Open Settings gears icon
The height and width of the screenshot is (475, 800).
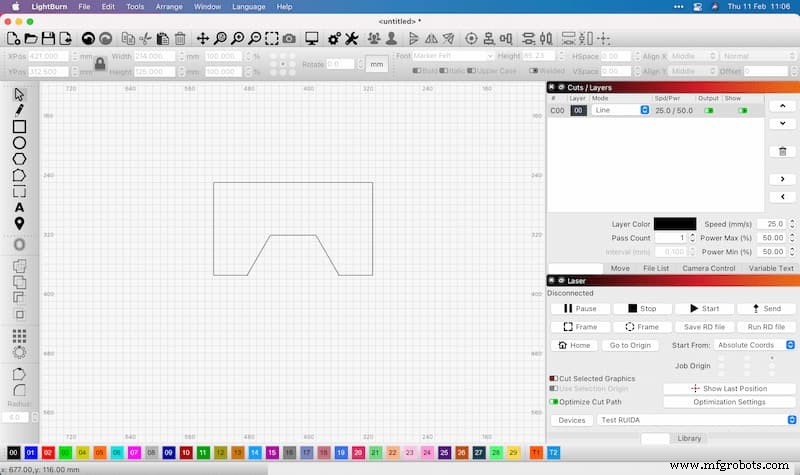point(334,39)
